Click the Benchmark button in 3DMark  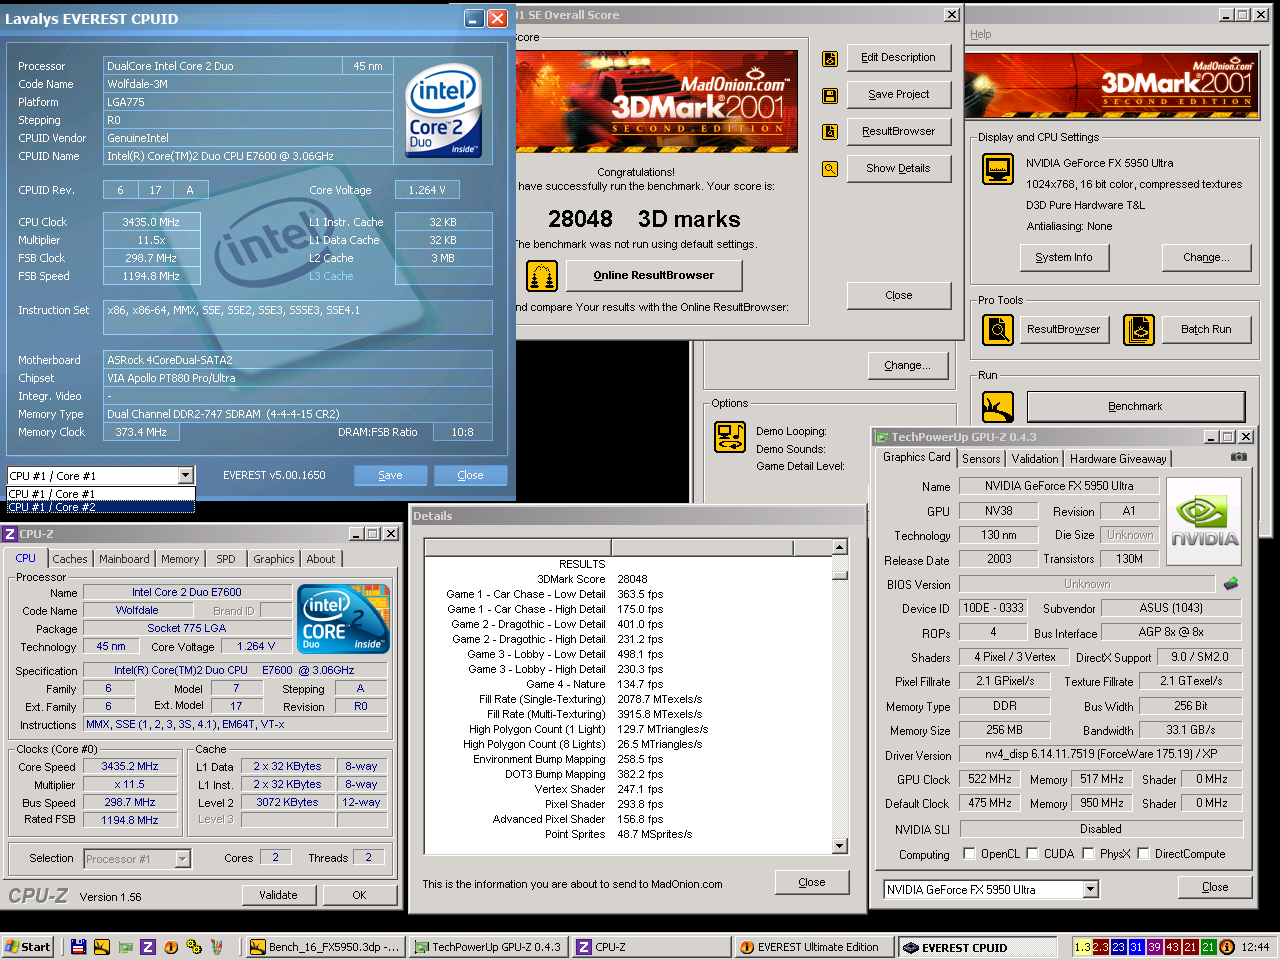point(1135,406)
